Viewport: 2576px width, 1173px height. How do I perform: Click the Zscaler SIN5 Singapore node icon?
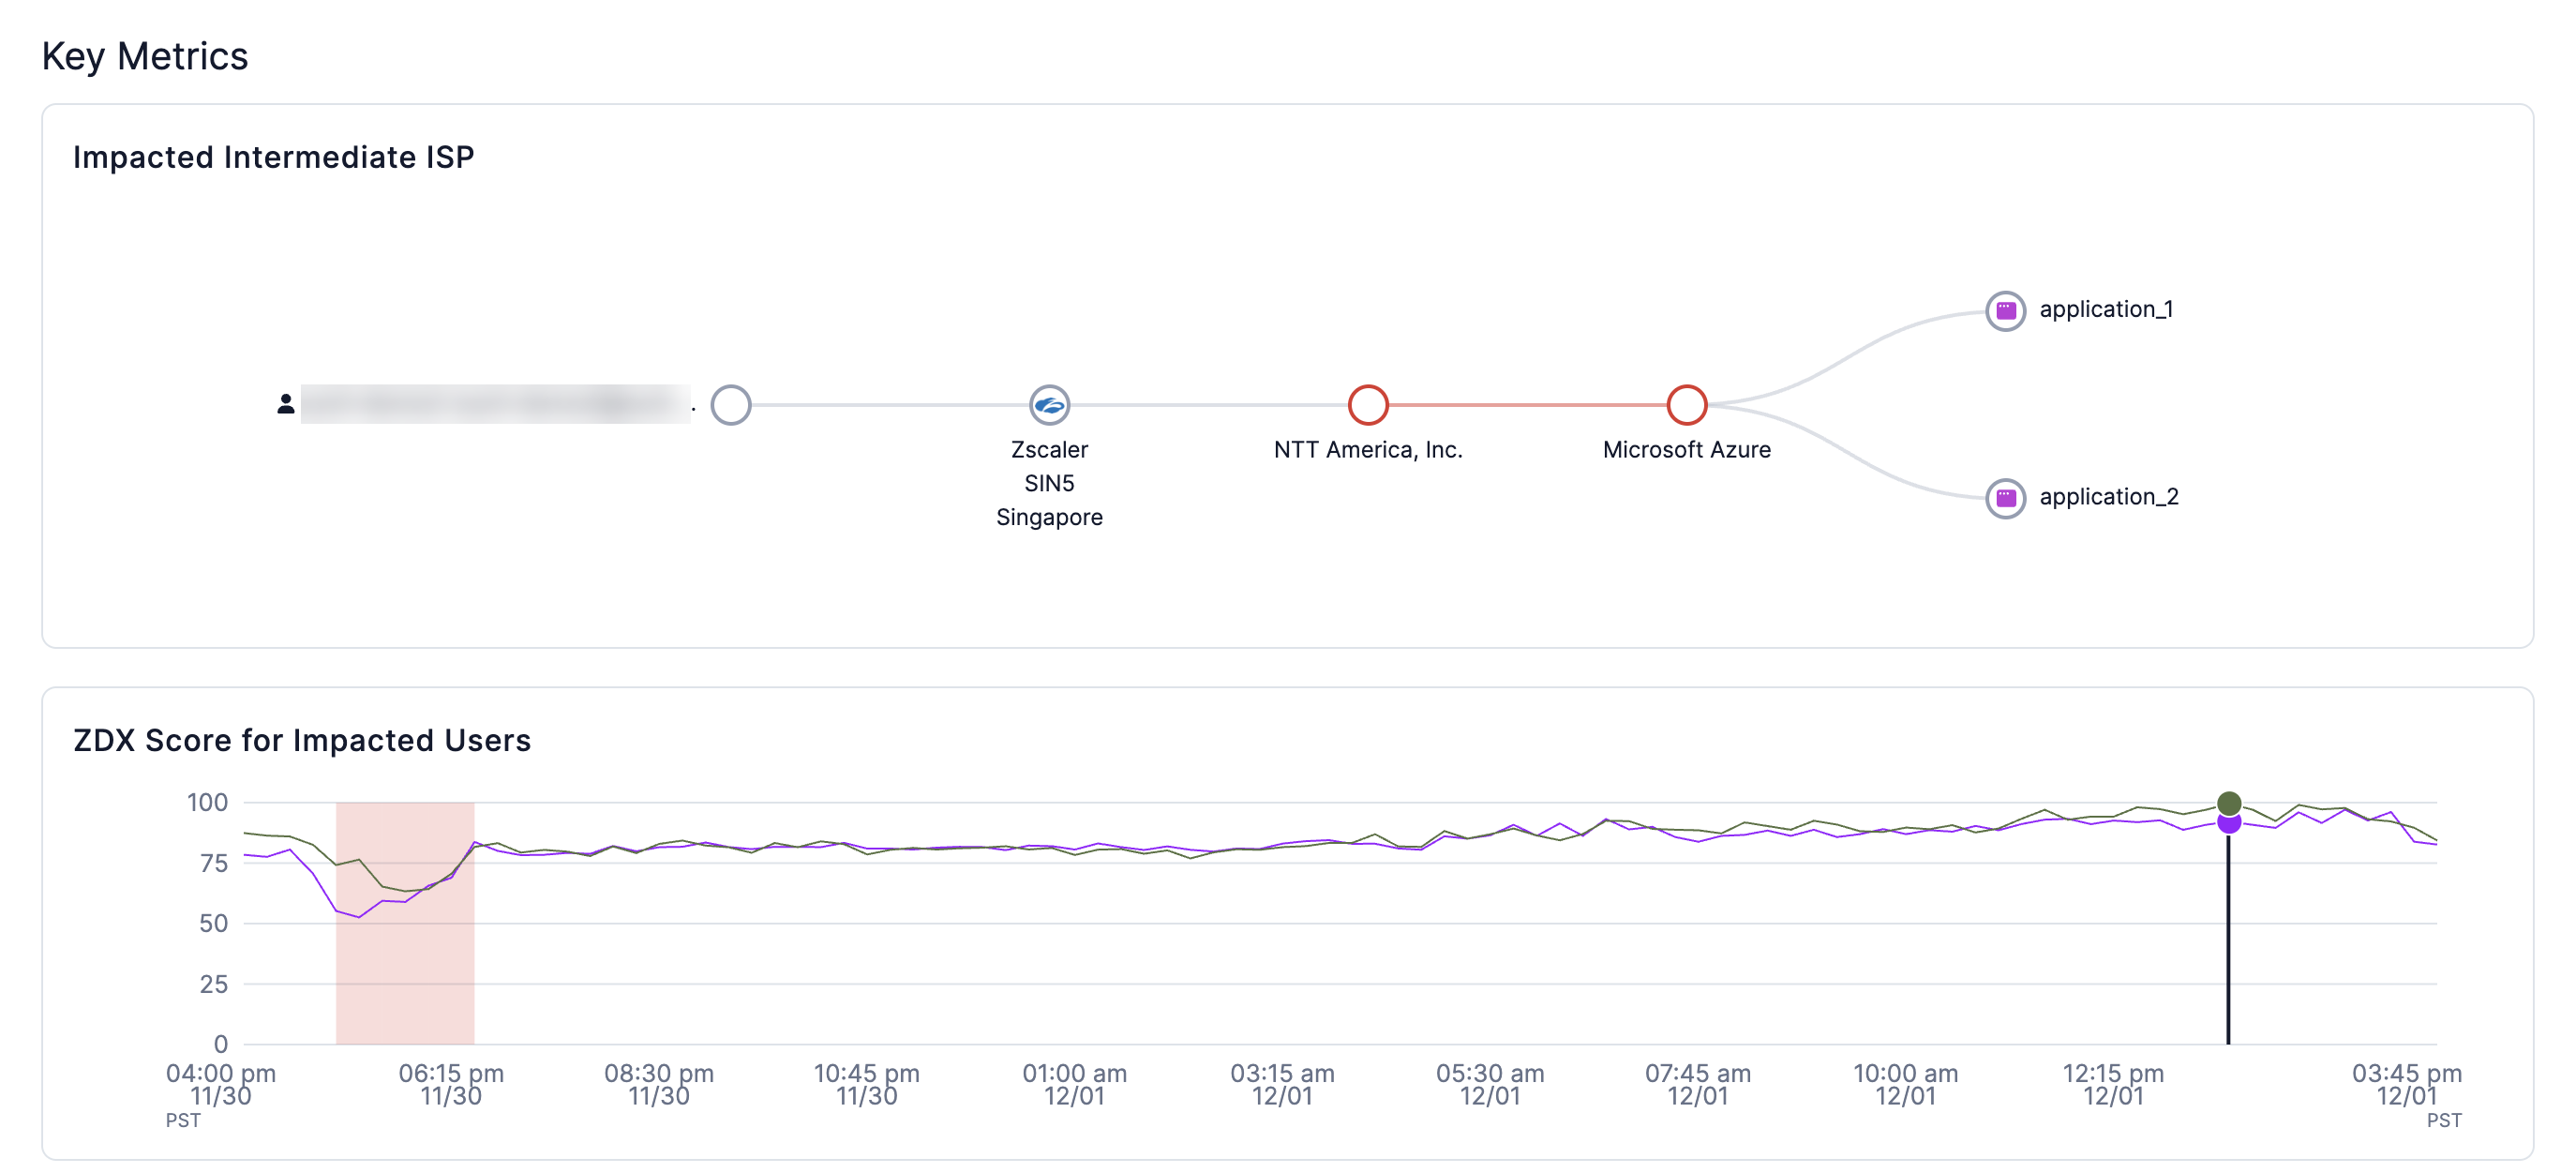pos(1049,405)
